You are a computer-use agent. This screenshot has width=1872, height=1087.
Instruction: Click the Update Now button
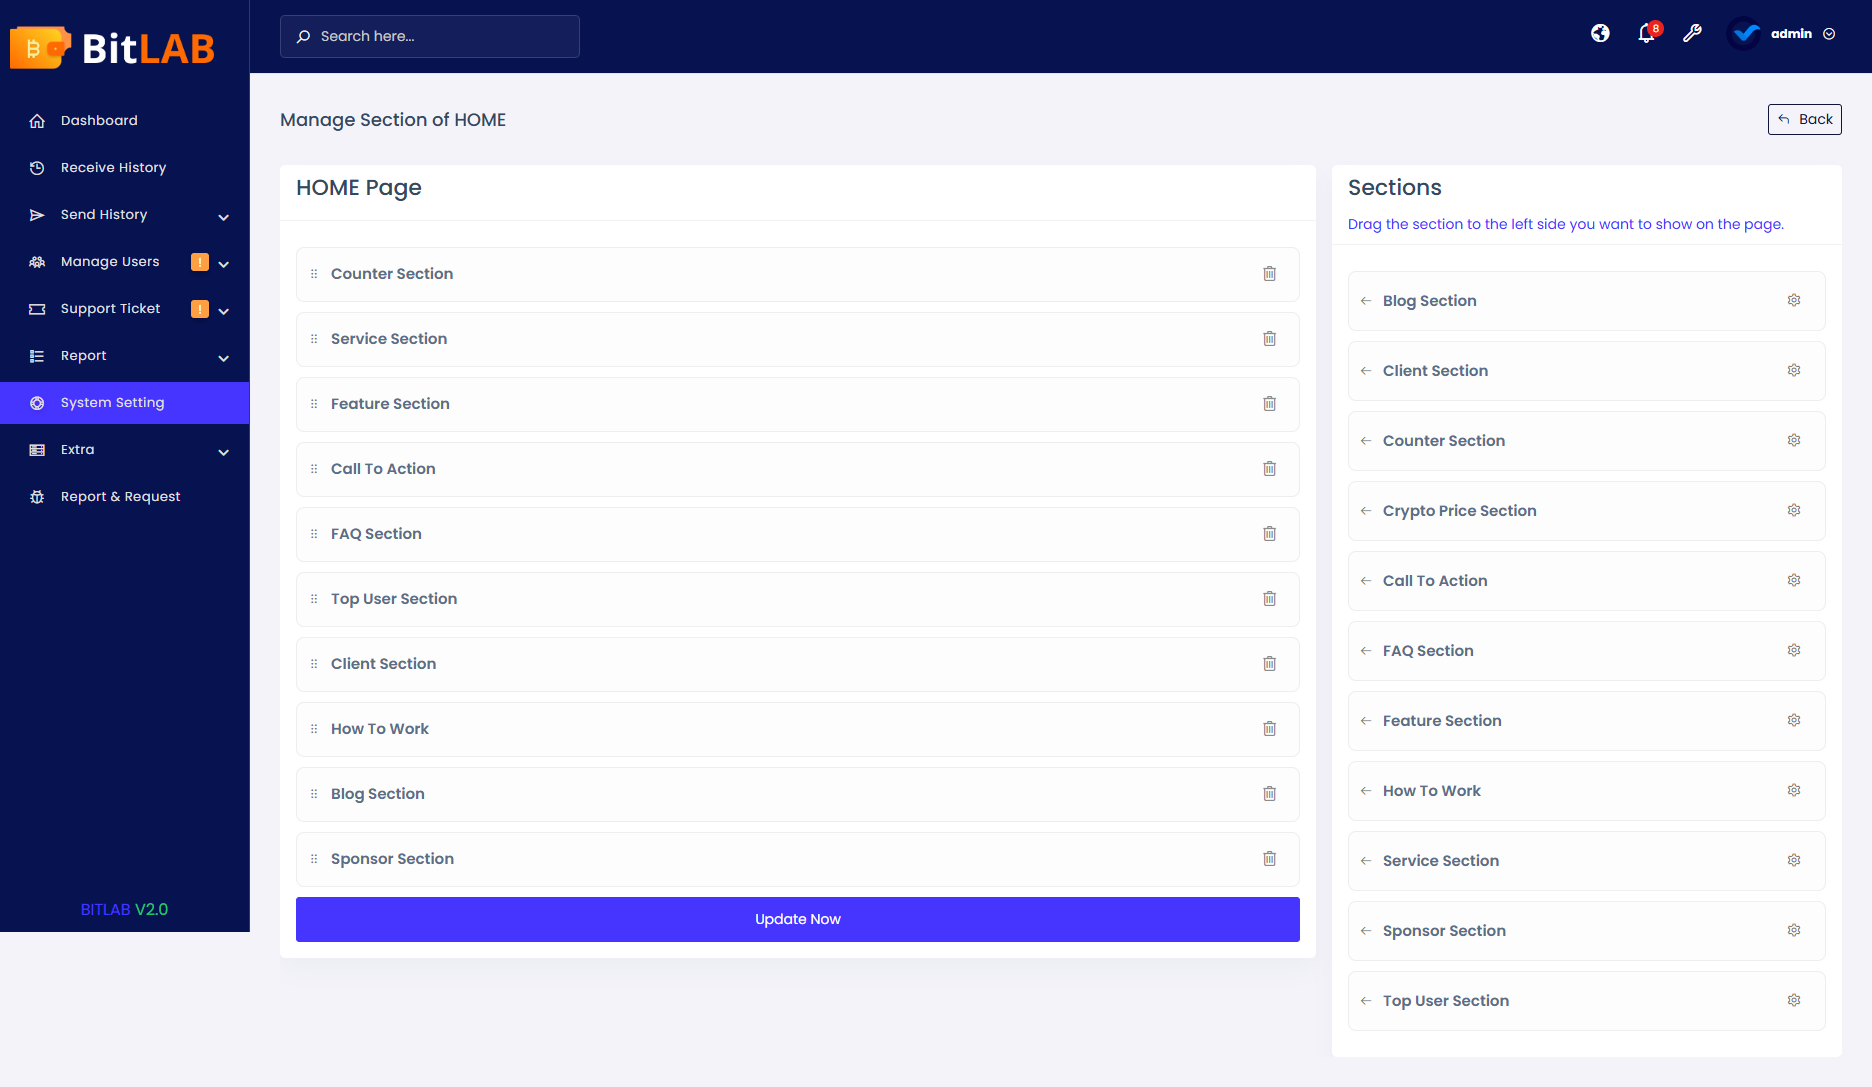tap(797, 919)
